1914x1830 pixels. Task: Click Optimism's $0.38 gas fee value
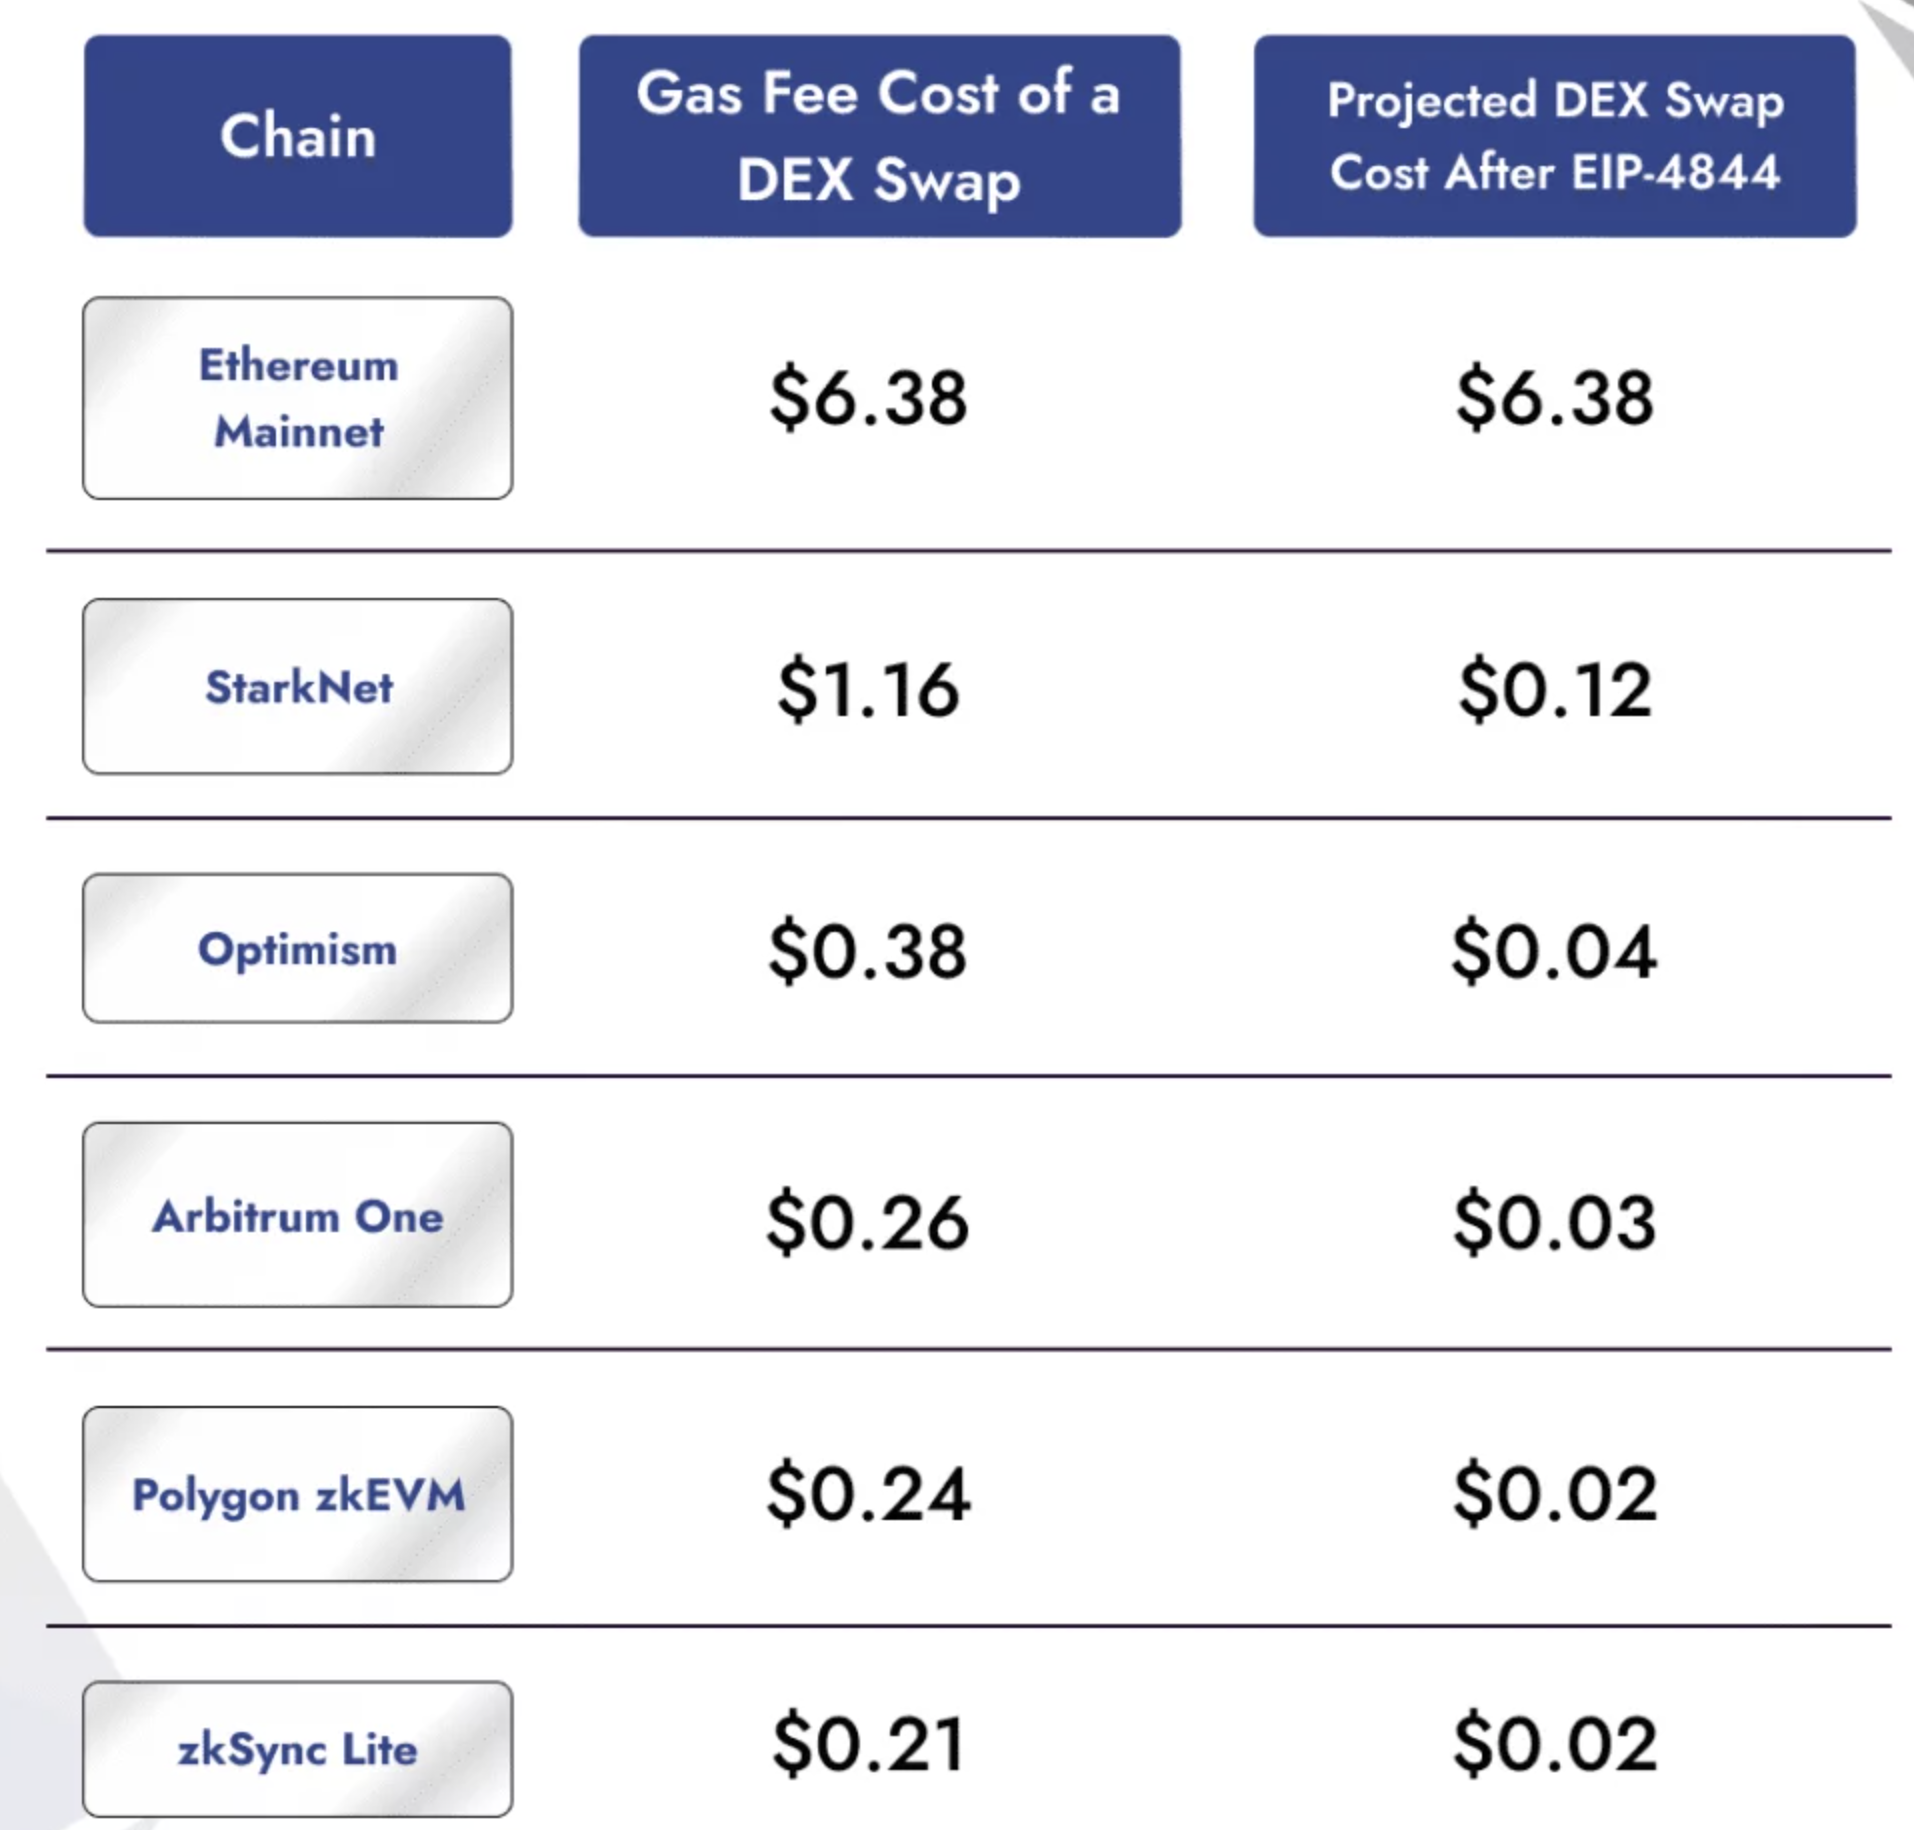[868, 950]
